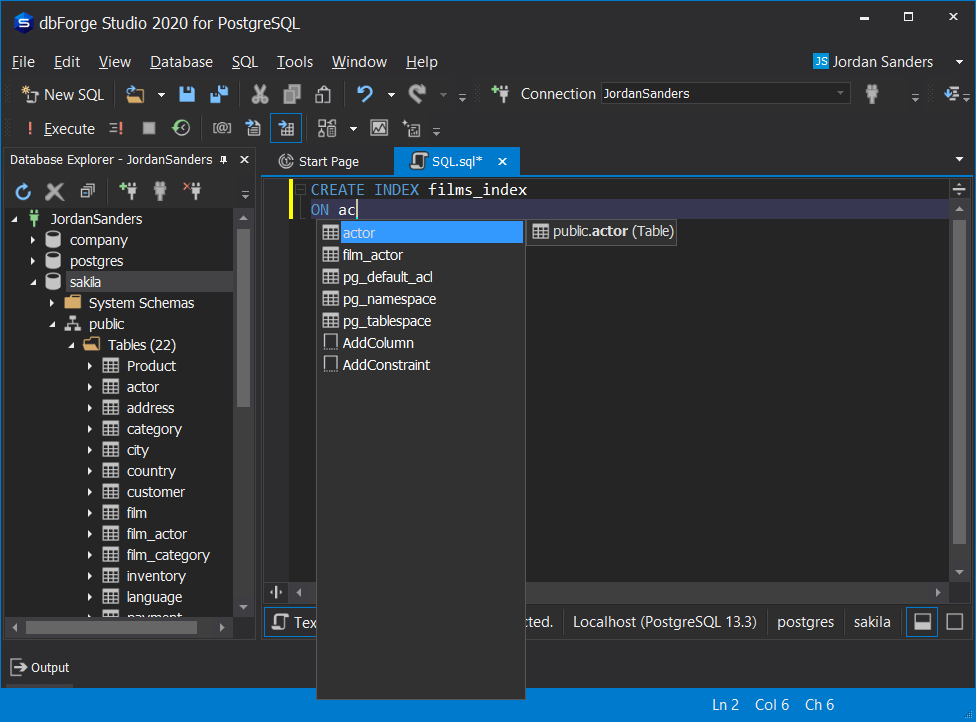Click the Database Explorer vertical scrollbar
This screenshot has width=976, height=722.
click(243, 317)
